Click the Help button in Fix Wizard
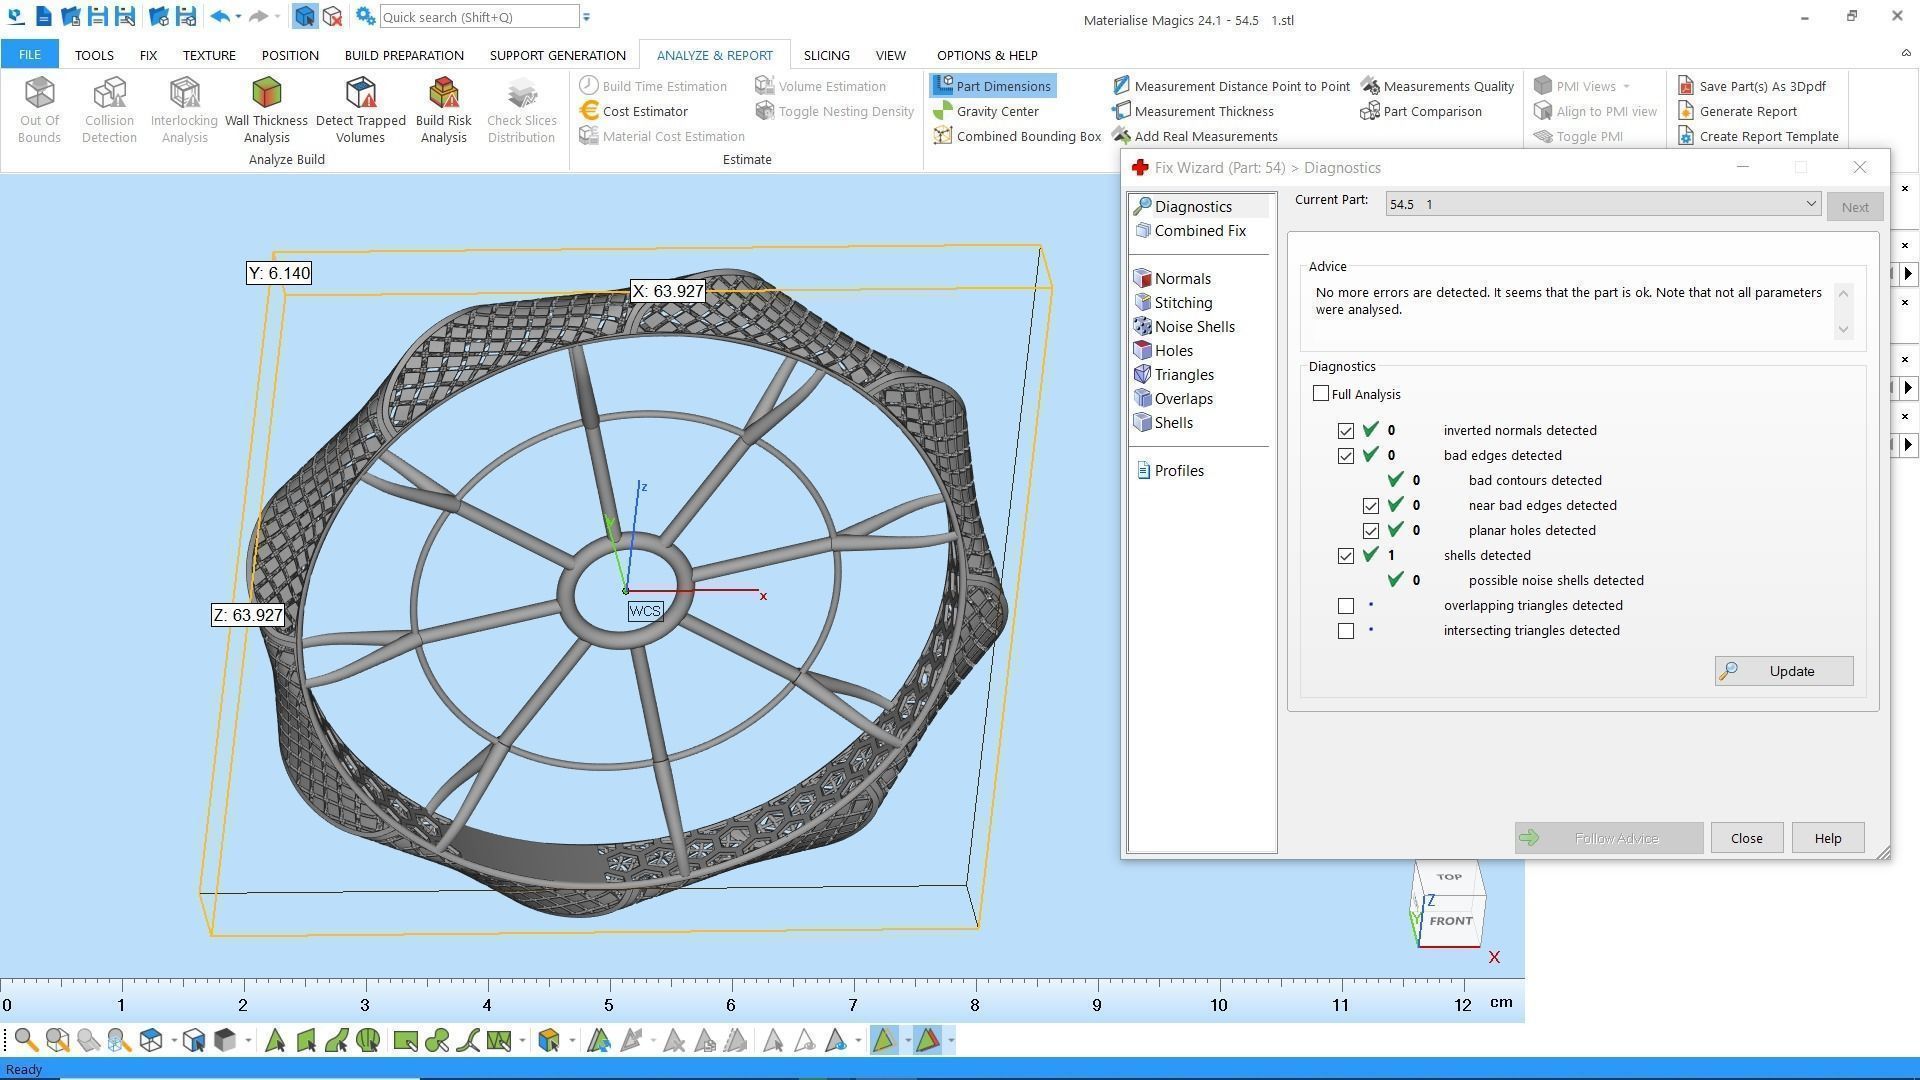 click(x=1827, y=838)
